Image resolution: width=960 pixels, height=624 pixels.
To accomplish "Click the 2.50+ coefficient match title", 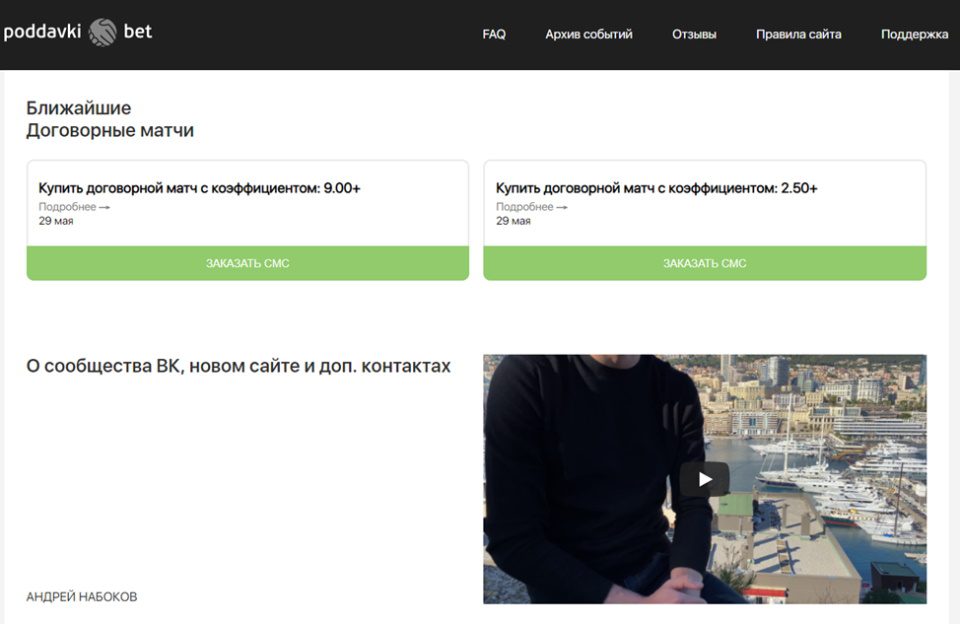I will [656, 188].
